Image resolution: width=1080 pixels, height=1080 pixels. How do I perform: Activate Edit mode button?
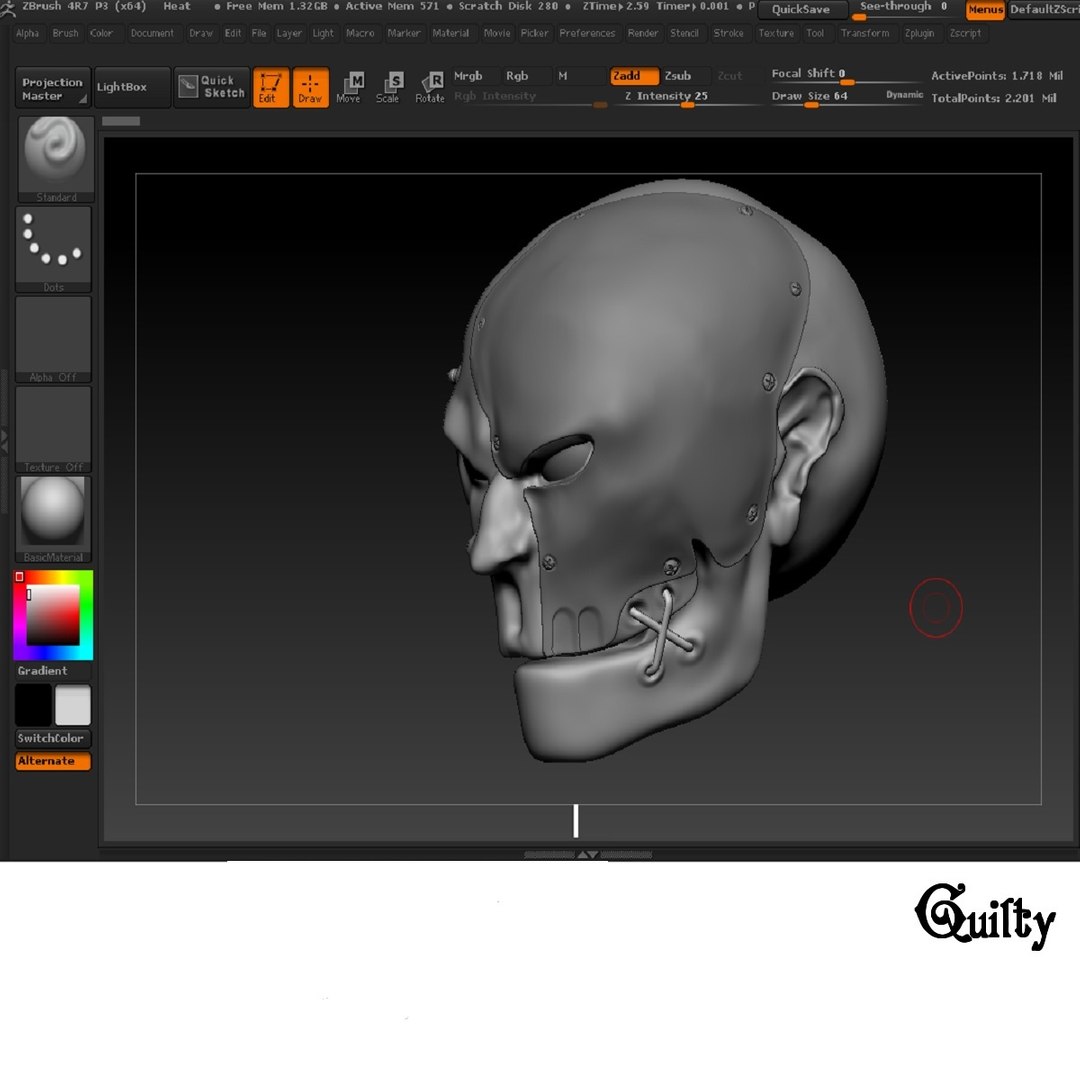[271, 87]
